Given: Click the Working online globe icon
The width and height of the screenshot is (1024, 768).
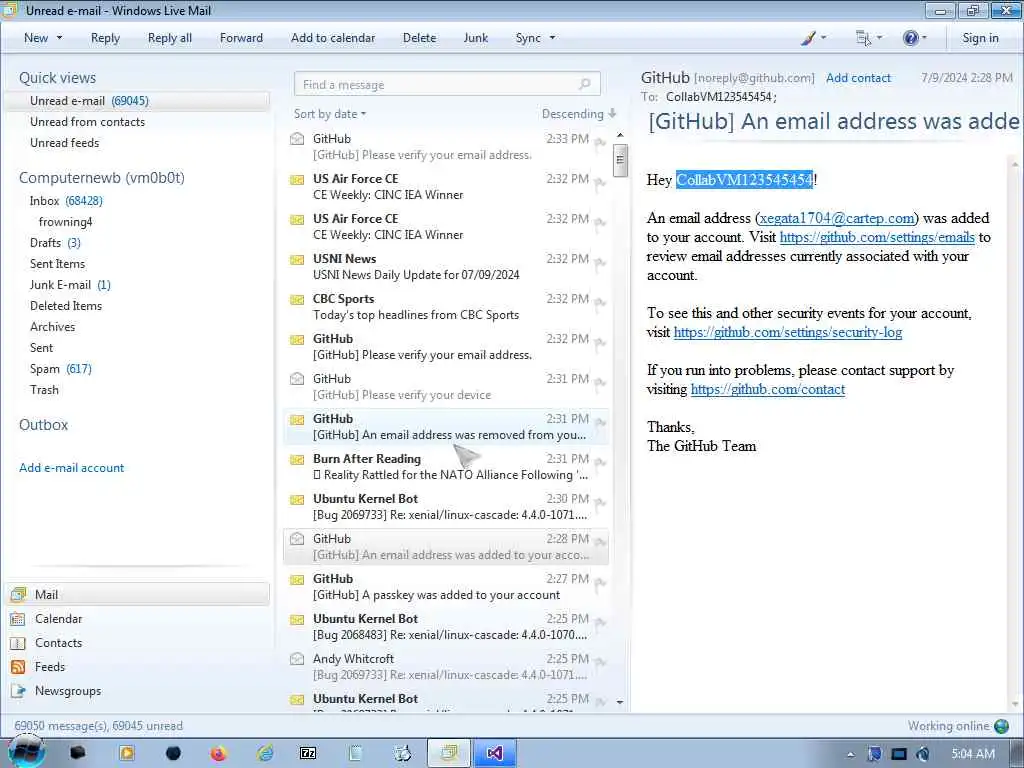Looking at the screenshot, I should tap(1001, 726).
